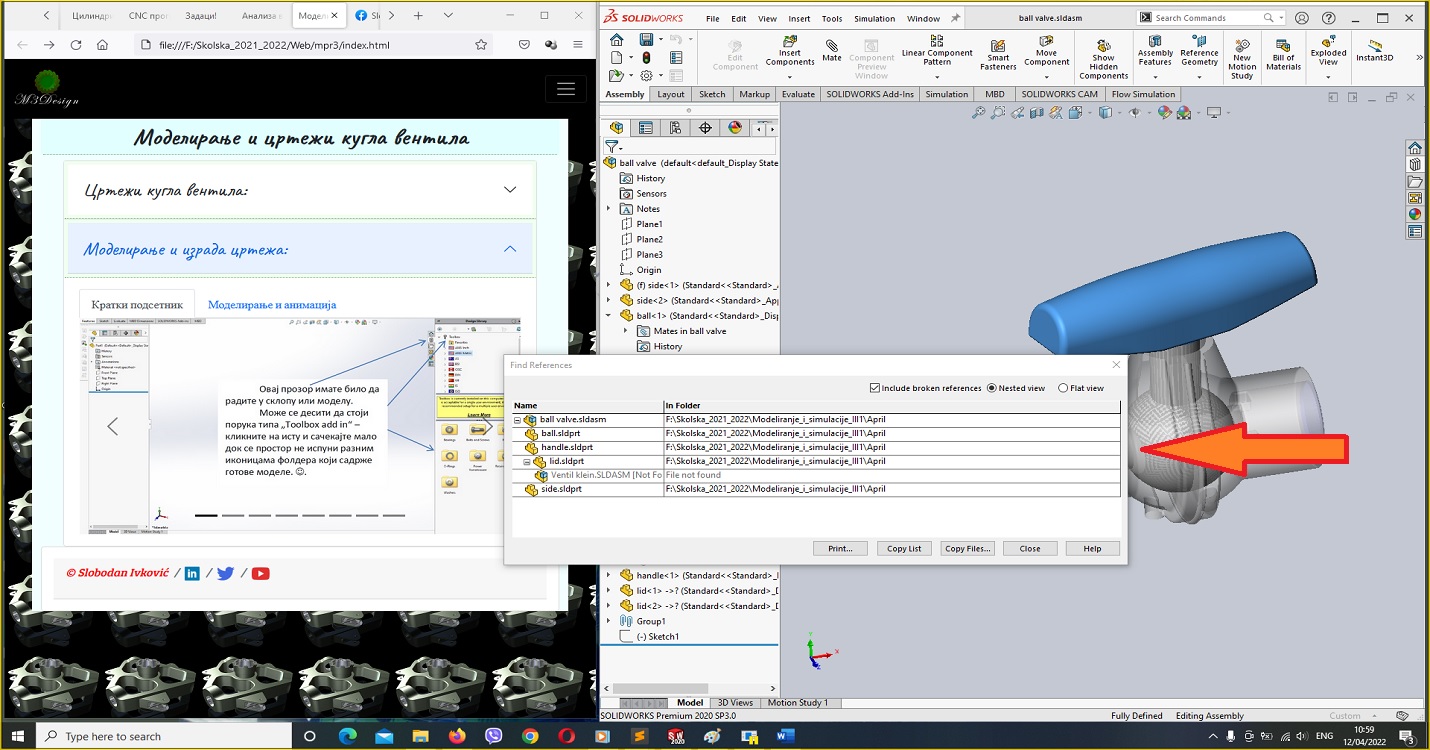1430x750 pixels.
Task: Open the Tools menu in SolidWorks
Action: tap(832, 19)
